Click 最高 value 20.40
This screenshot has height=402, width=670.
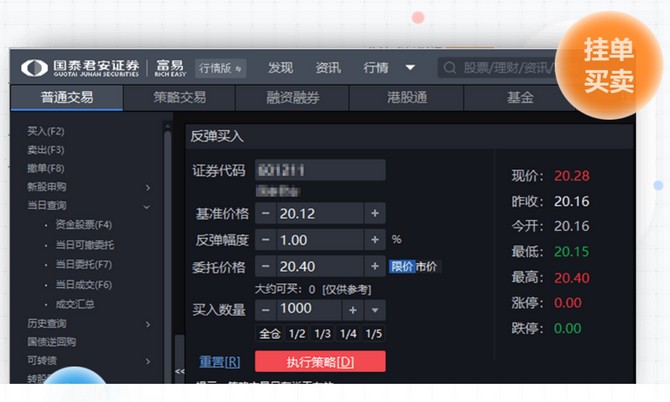coord(572,278)
